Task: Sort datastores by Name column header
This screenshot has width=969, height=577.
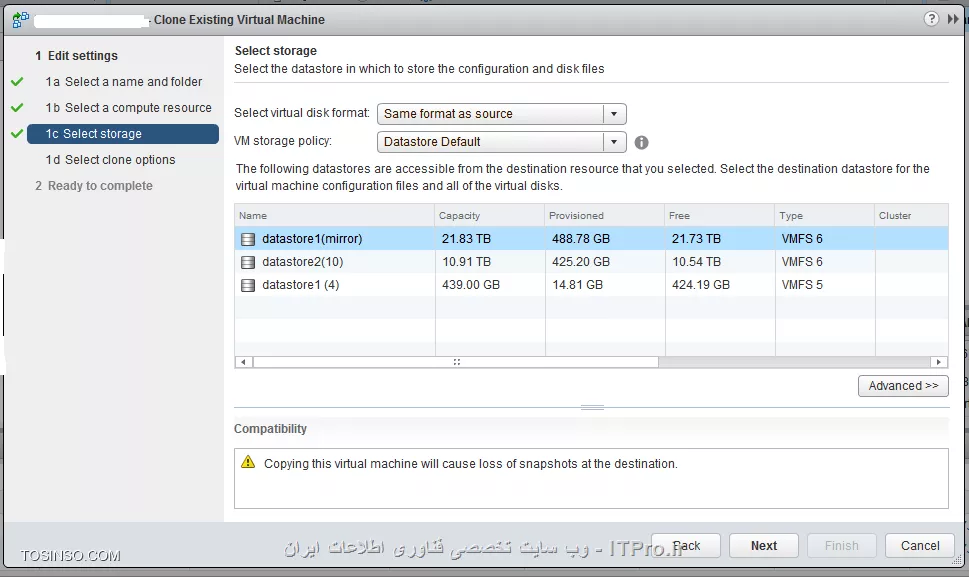Action: coord(334,216)
